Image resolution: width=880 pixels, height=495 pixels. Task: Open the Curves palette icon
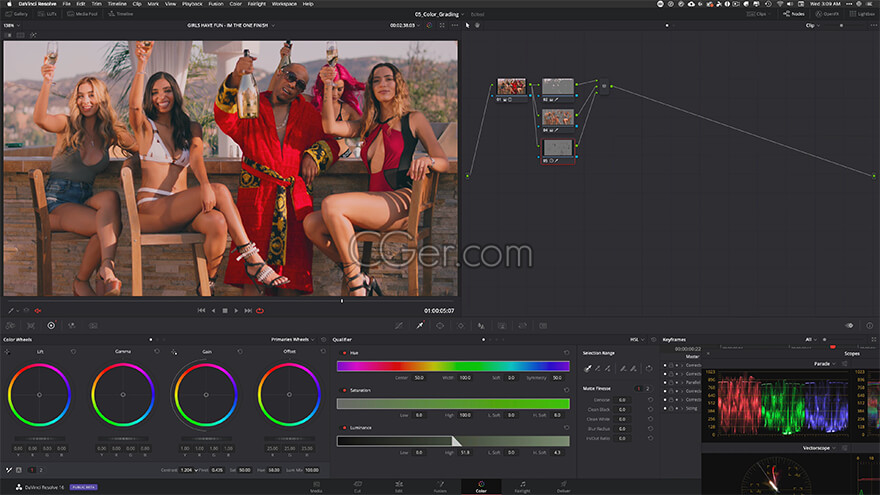(399, 326)
